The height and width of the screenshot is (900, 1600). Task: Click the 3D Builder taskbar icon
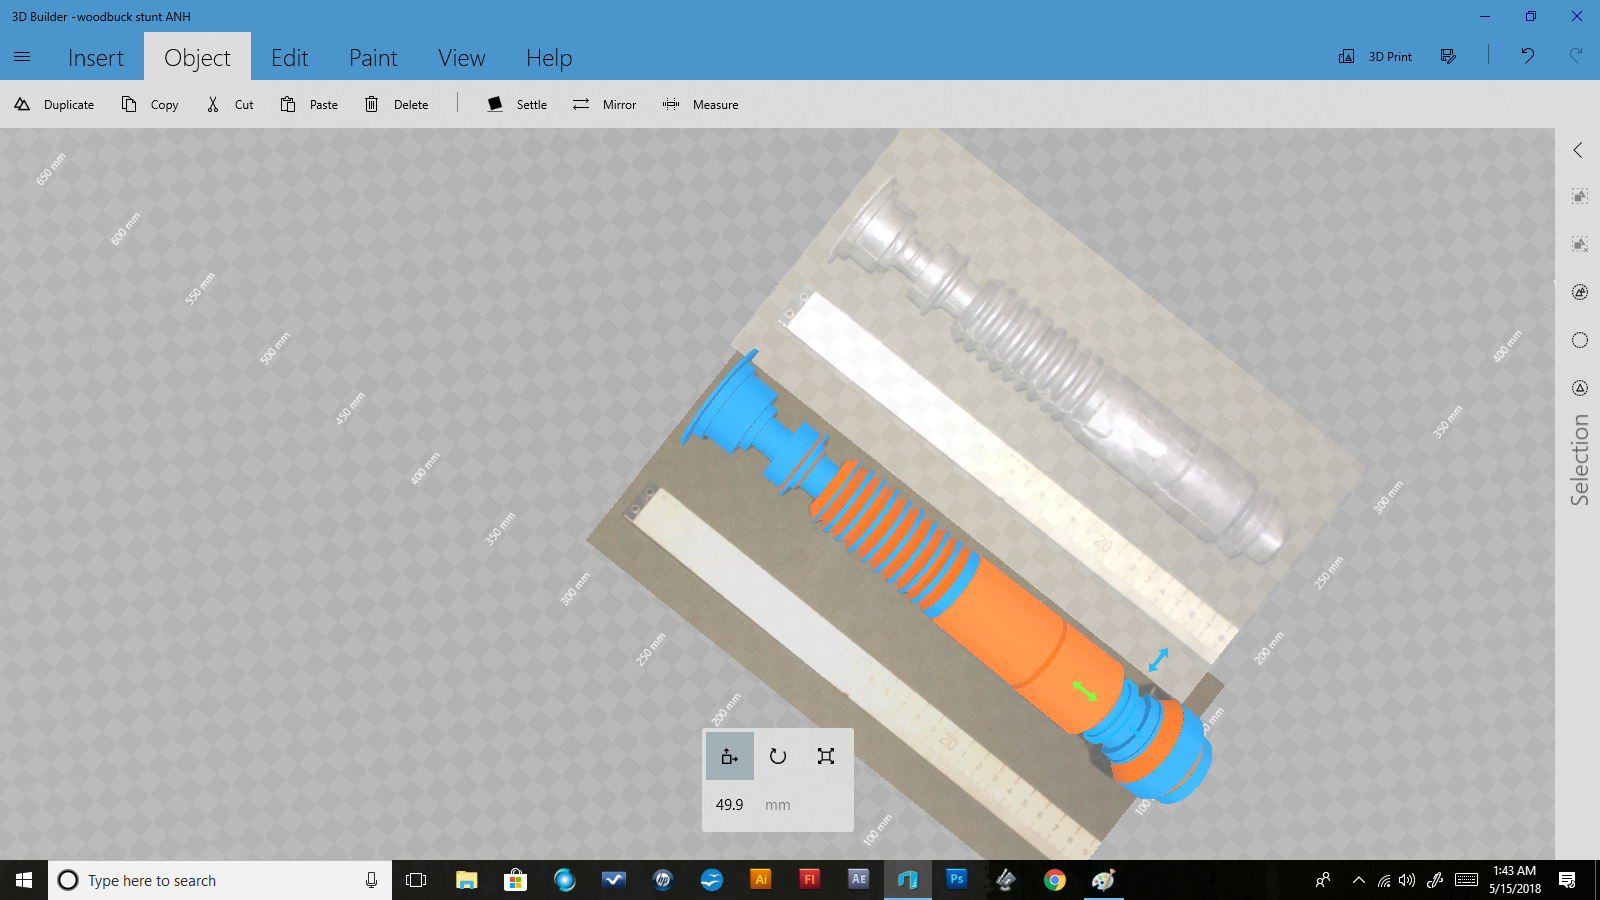coord(908,880)
